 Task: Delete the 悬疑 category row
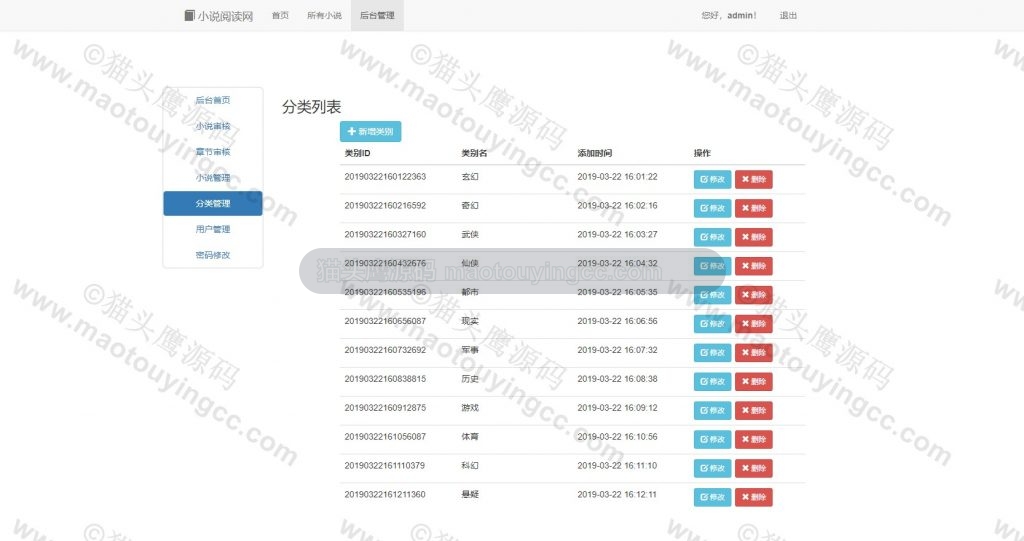point(754,497)
